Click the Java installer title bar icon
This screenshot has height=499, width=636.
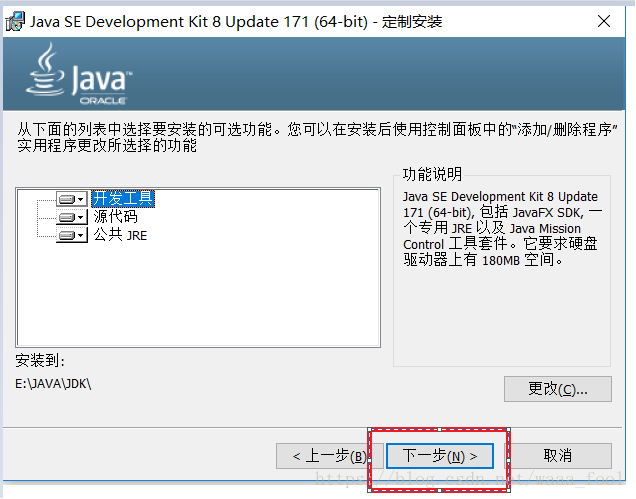click(x=15, y=22)
